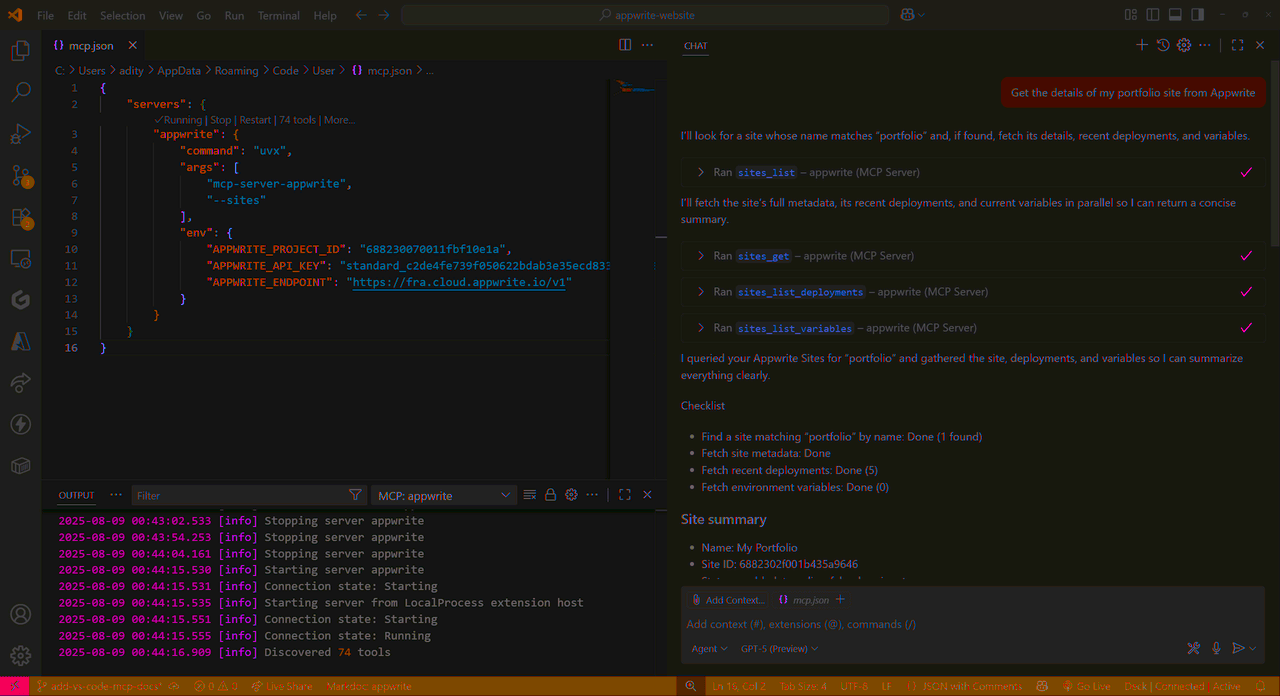This screenshot has width=1280, height=696.
Task: Open Remote Explorer from the activity bar
Action: click(20, 258)
